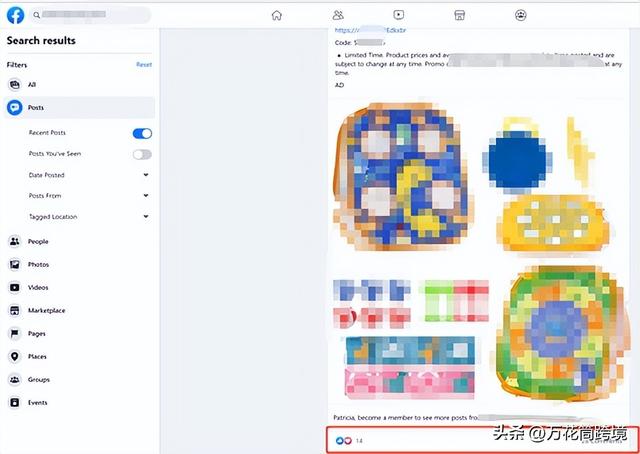The width and height of the screenshot is (640, 454).
Task: Open the Groups icon in top navigation
Action: point(520,15)
